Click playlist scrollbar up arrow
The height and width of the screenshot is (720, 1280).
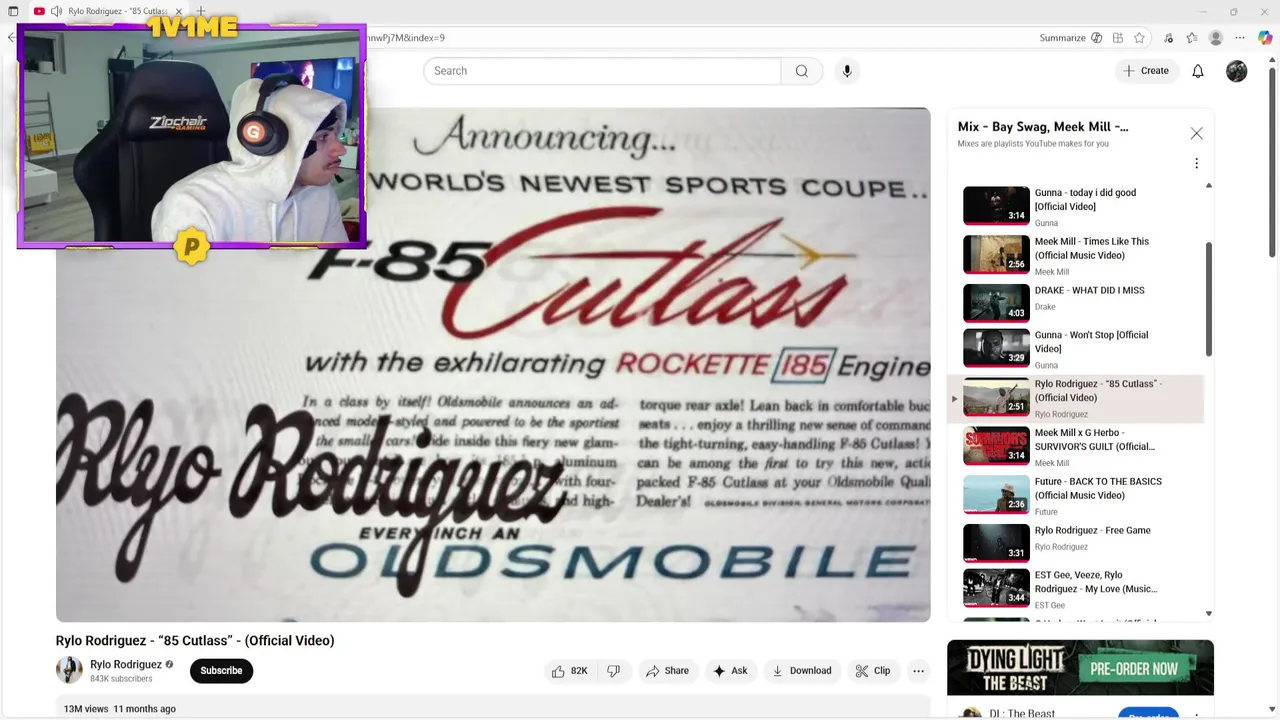coord(1208,186)
